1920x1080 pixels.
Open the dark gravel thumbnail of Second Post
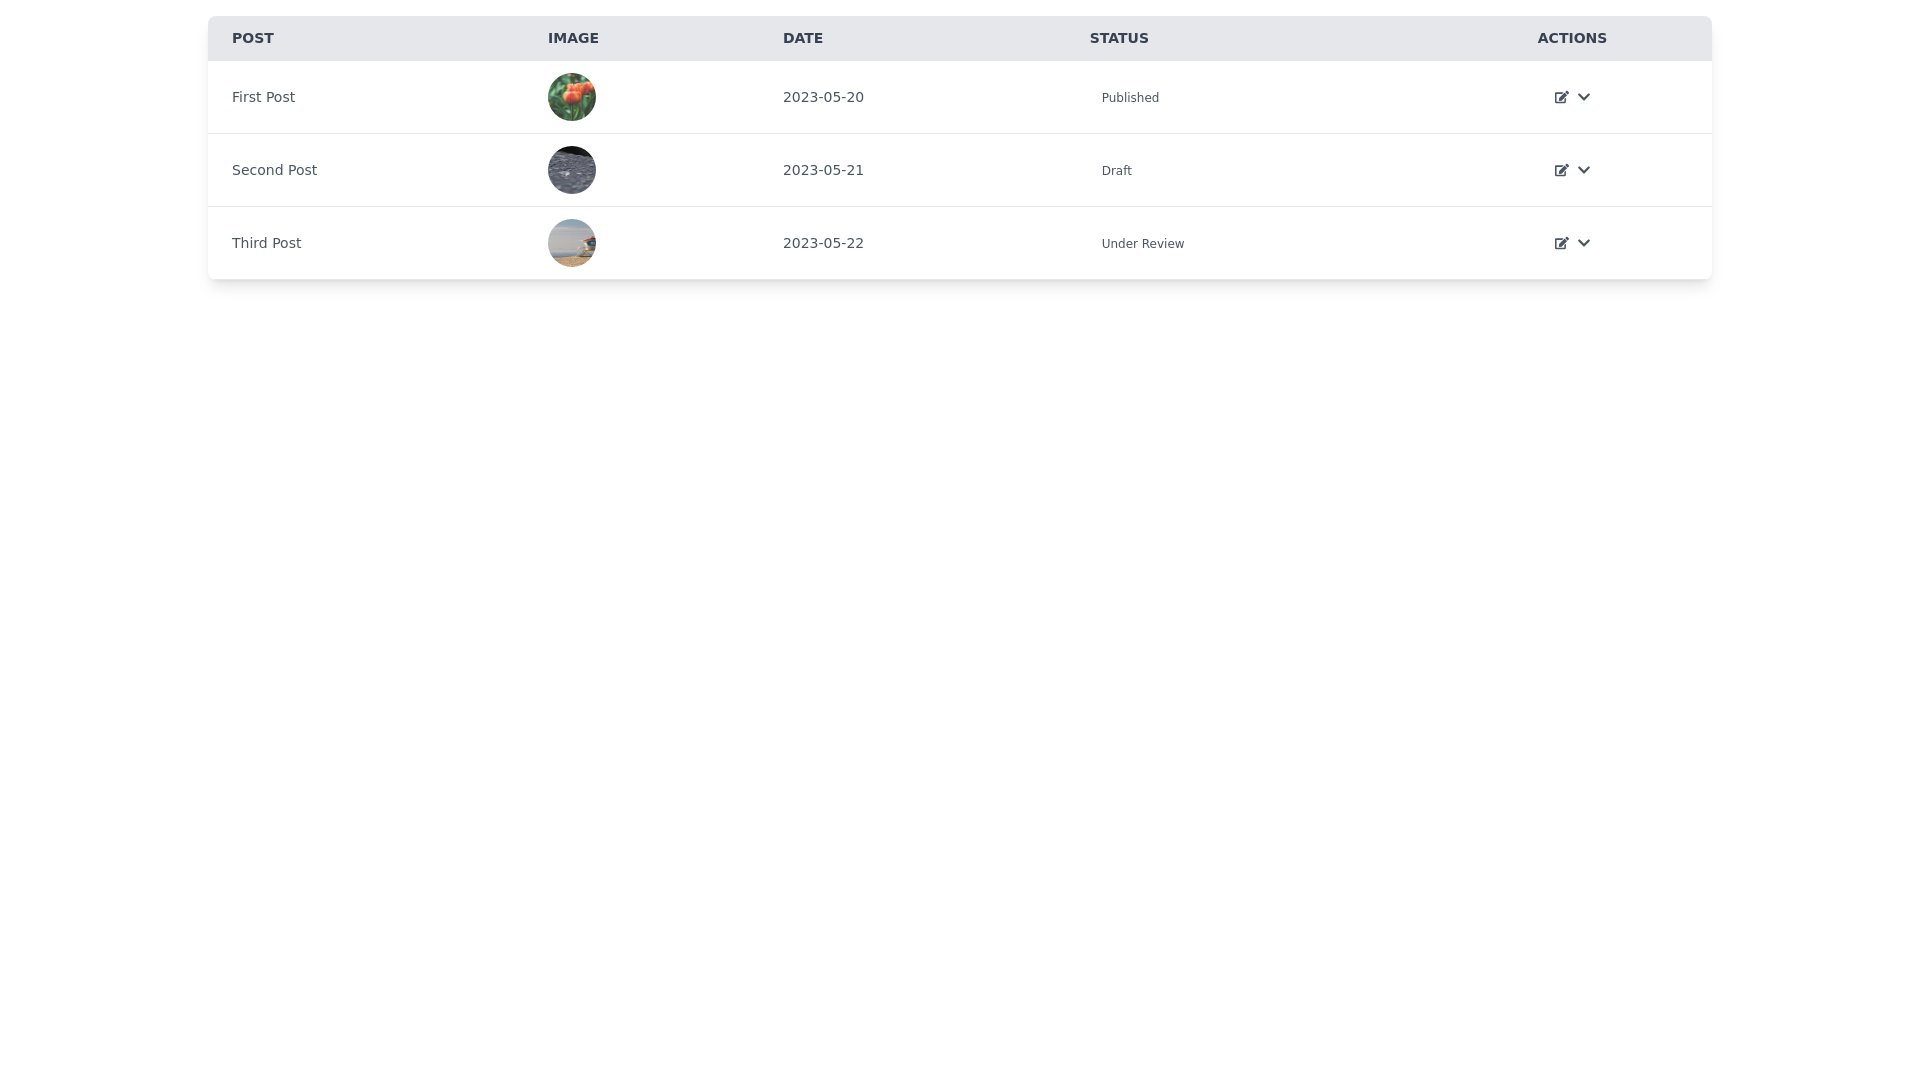coord(572,170)
